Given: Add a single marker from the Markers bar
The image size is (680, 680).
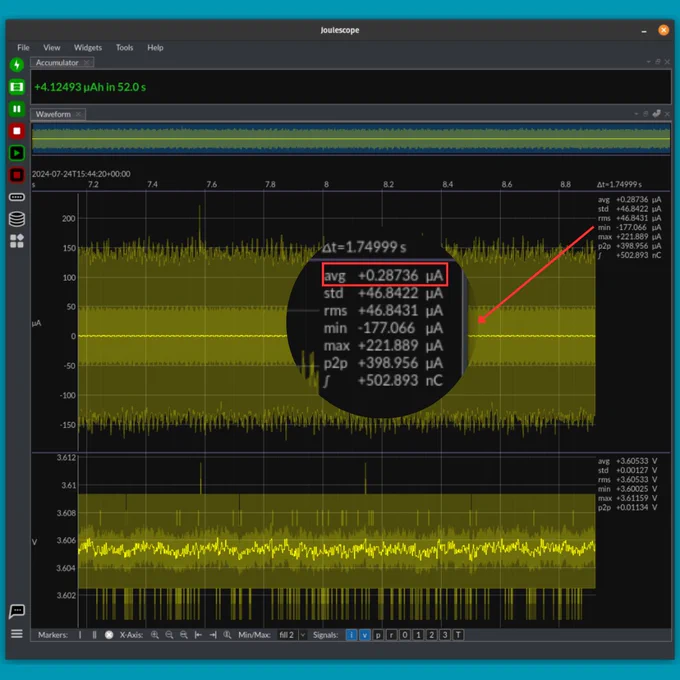Looking at the screenshot, I should (80, 635).
